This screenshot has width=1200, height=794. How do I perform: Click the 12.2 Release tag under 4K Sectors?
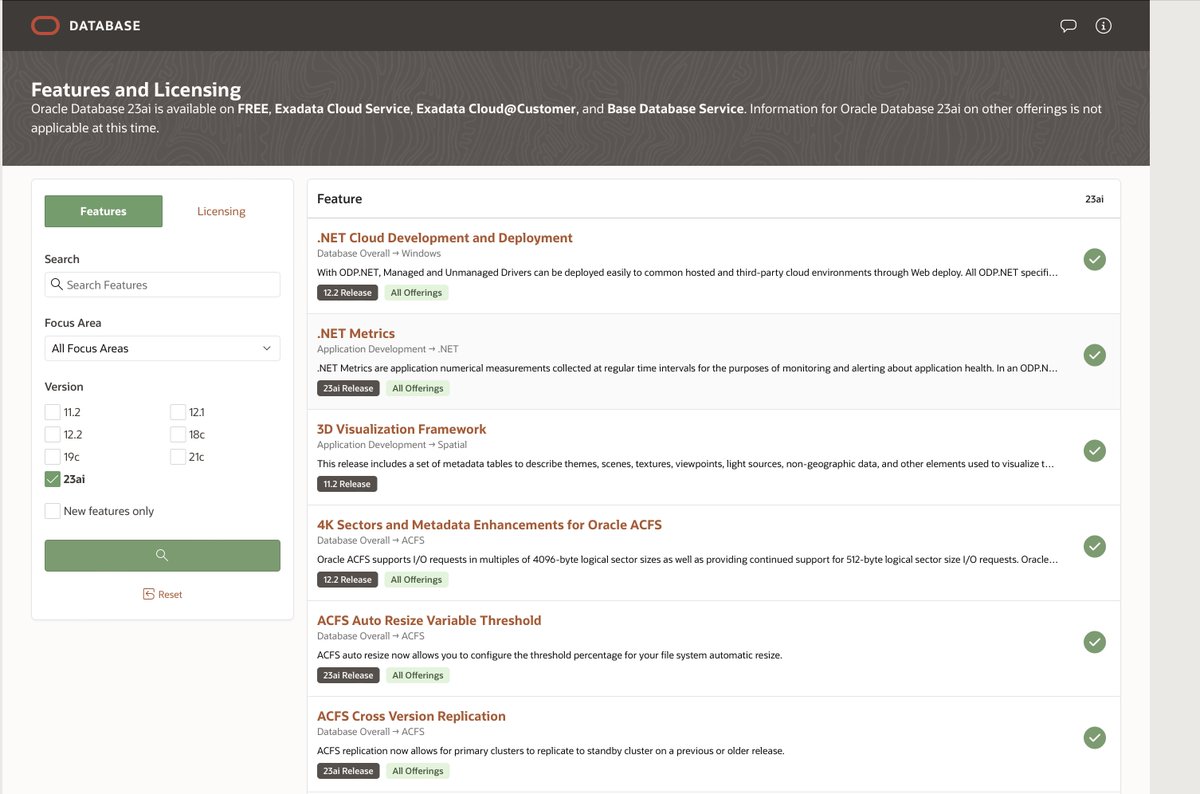(x=347, y=580)
